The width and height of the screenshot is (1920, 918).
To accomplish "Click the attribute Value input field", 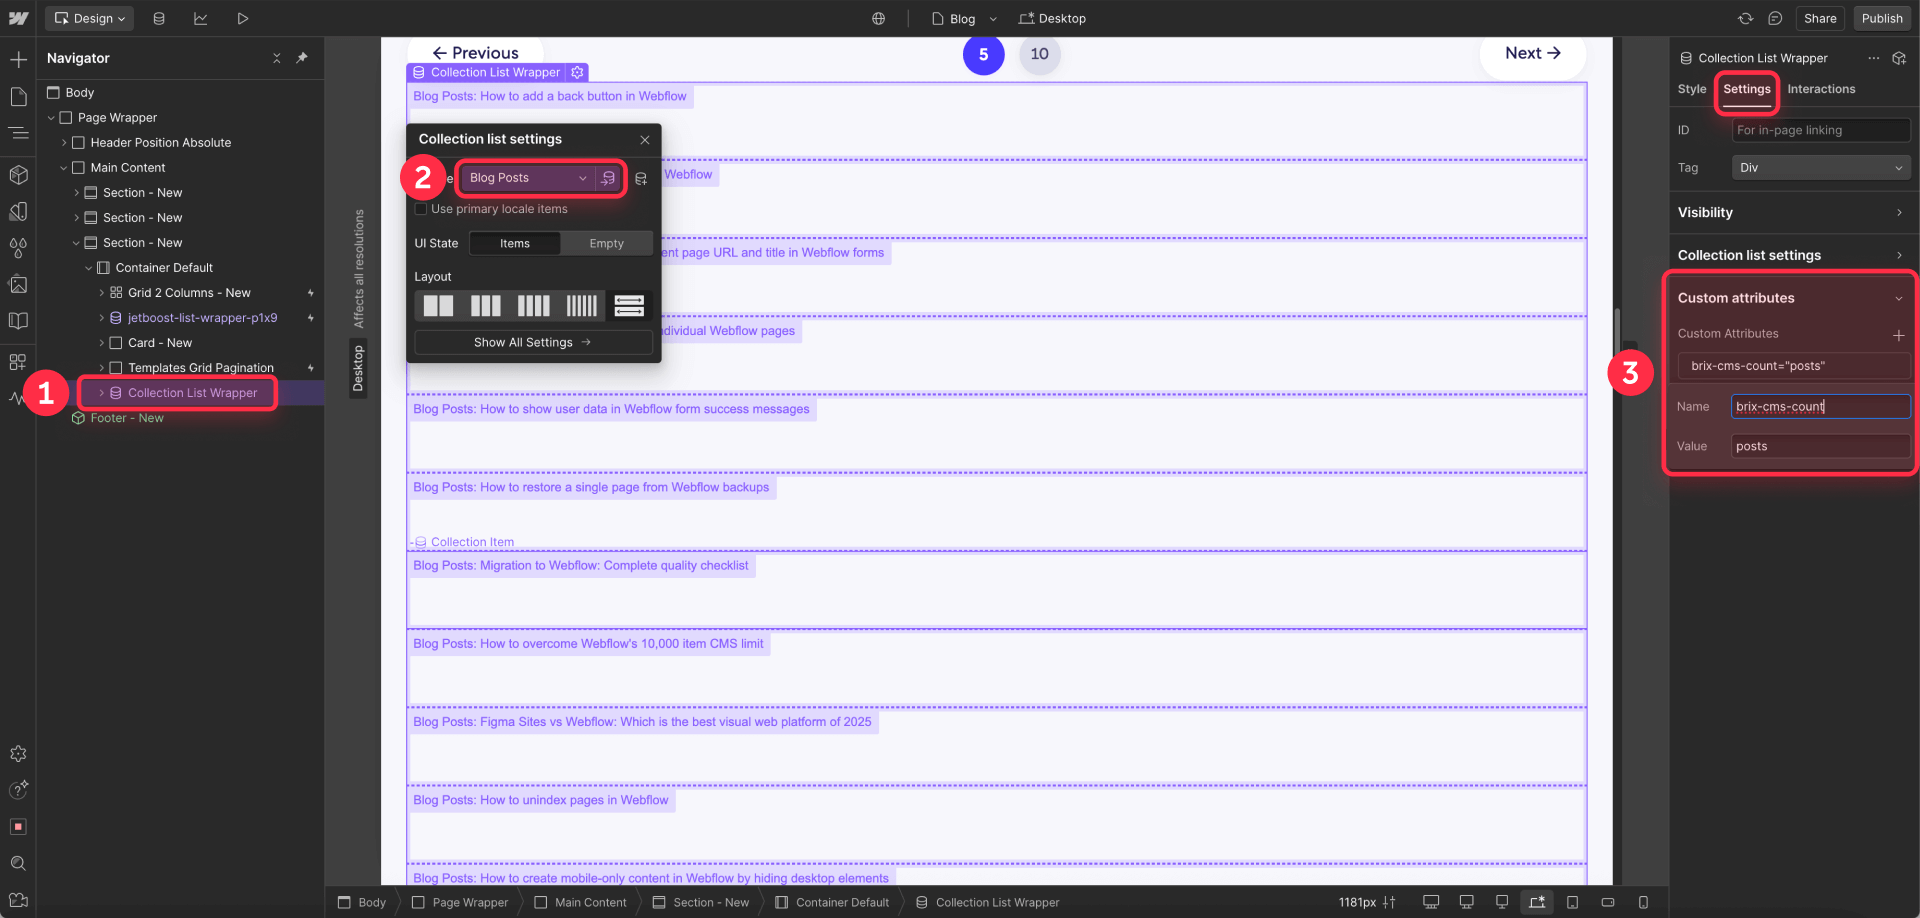I will (1820, 446).
